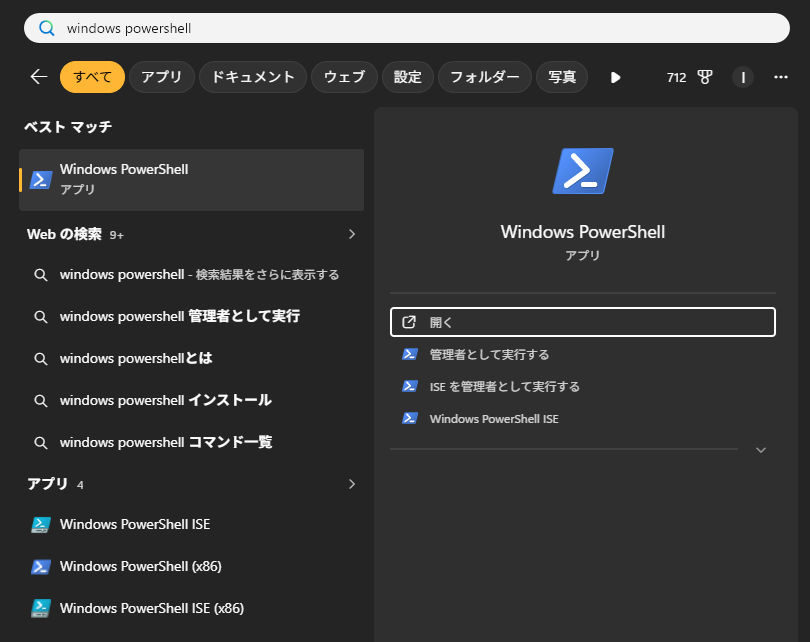Switch to the 写真 filter tab
The image size is (810, 642).
point(562,77)
